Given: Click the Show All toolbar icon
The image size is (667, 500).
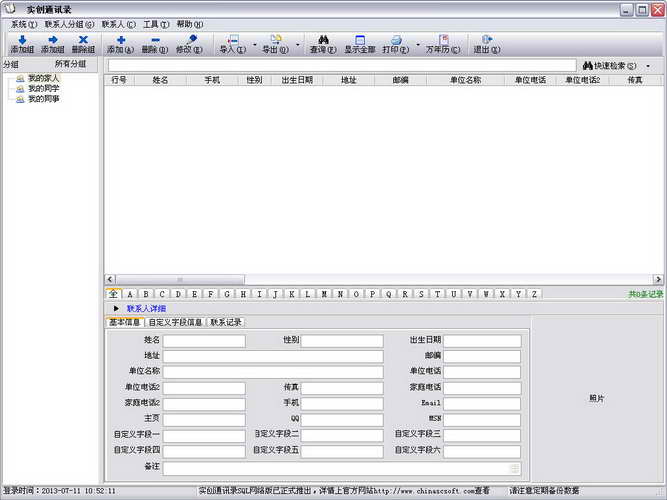Looking at the screenshot, I should point(360,40).
